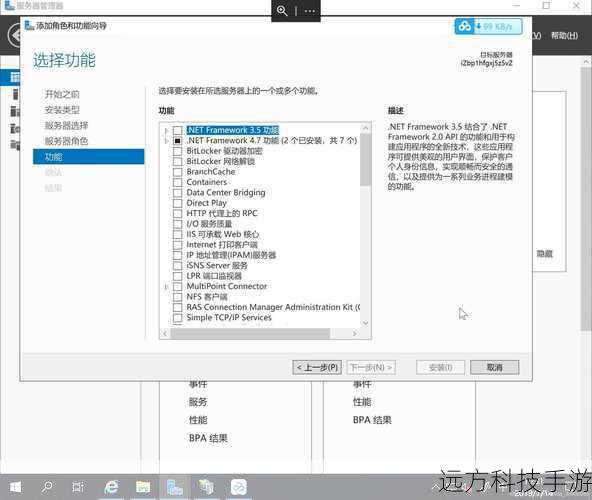This screenshot has height=500, width=592.
Task: Go to 开始之前 wizard step
Action: (62, 94)
